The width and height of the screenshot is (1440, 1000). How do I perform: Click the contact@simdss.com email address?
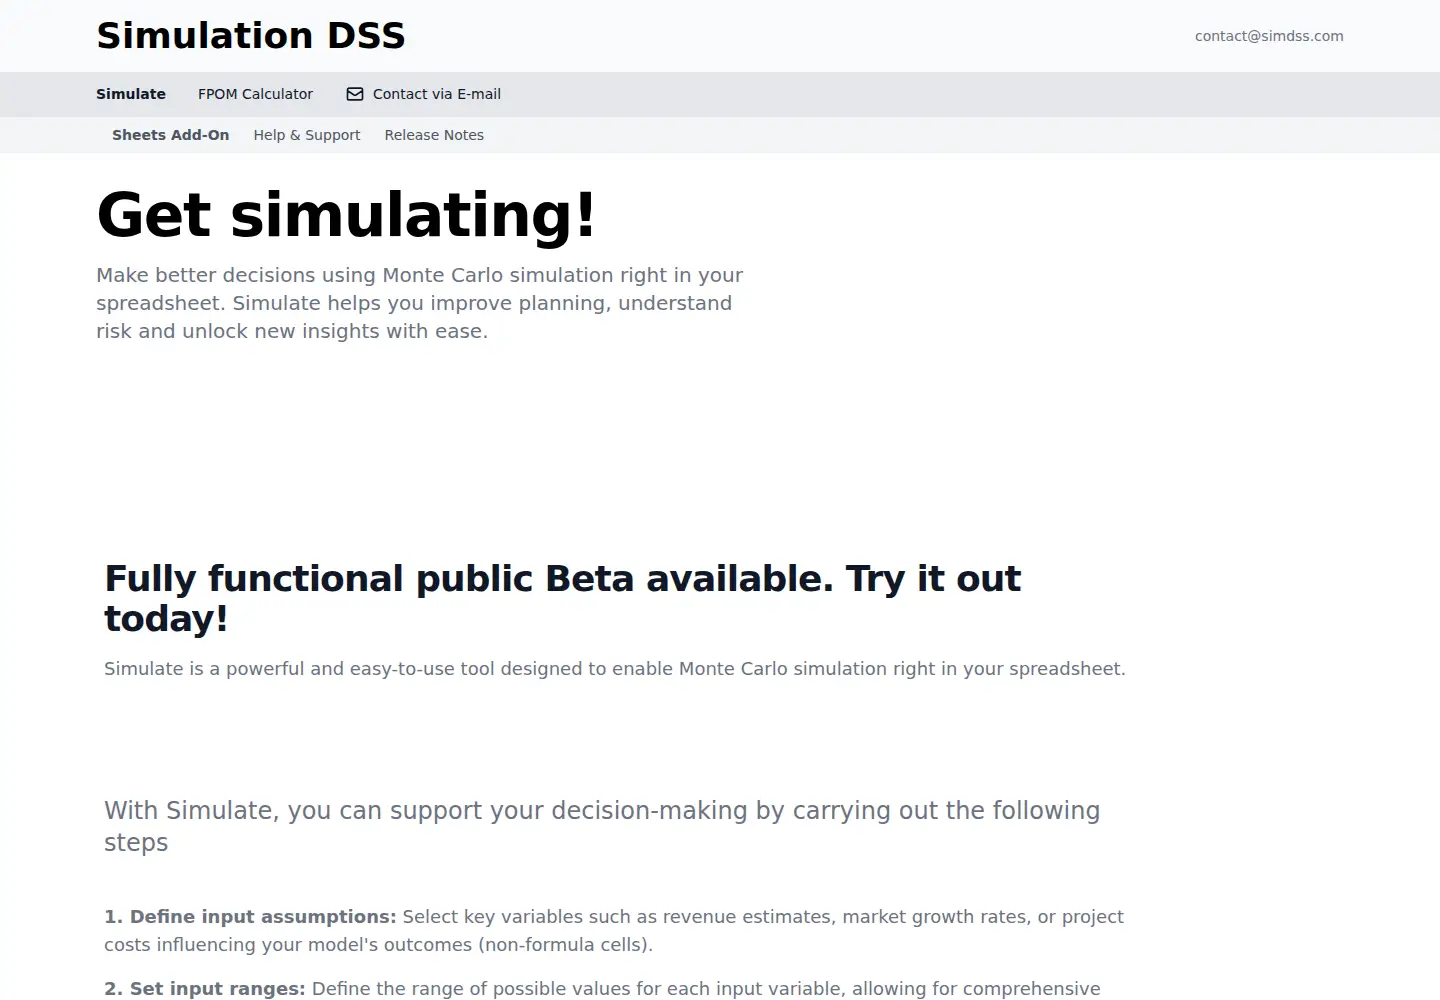1269,36
